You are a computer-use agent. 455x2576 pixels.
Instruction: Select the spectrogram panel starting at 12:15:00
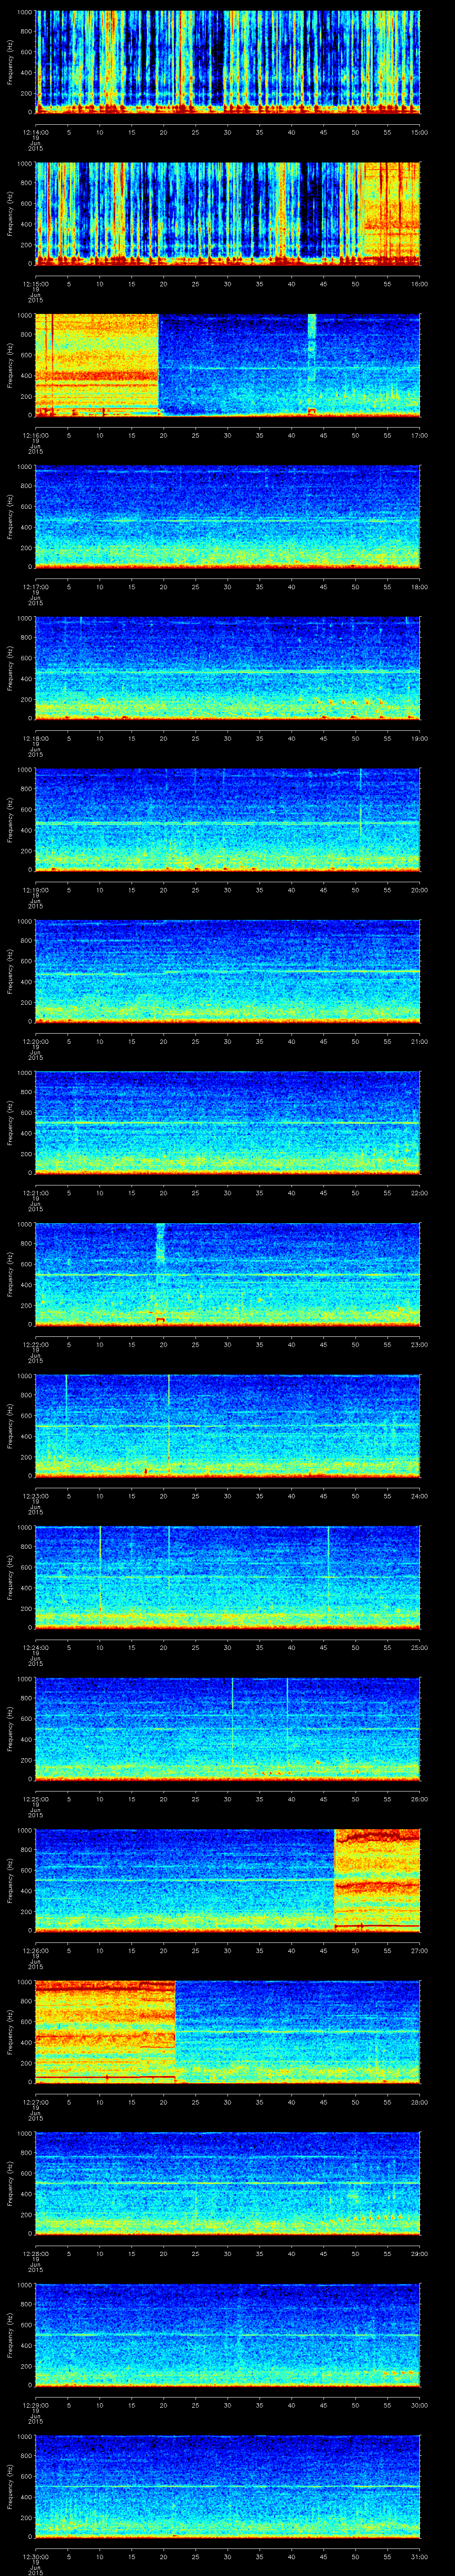227,214
